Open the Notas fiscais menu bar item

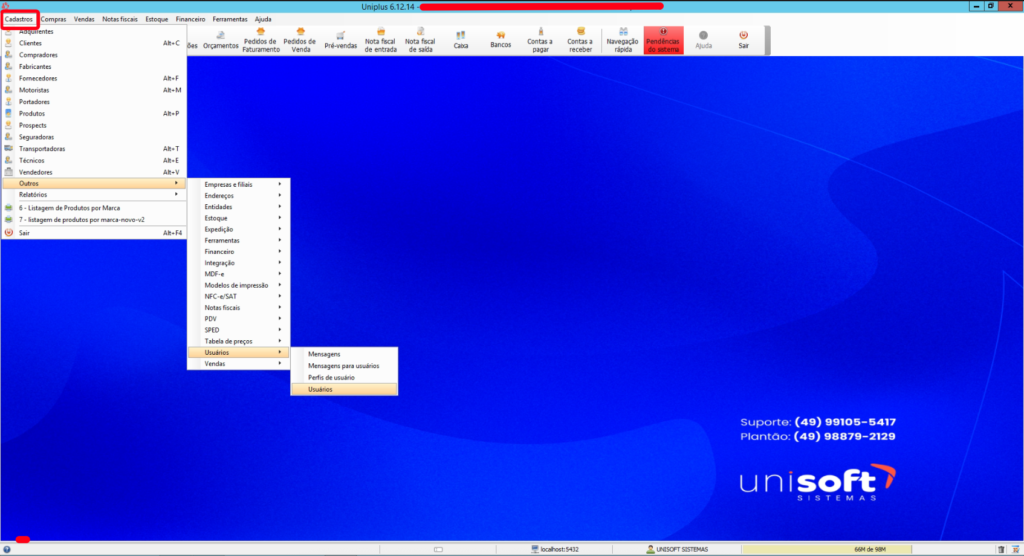(122, 19)
